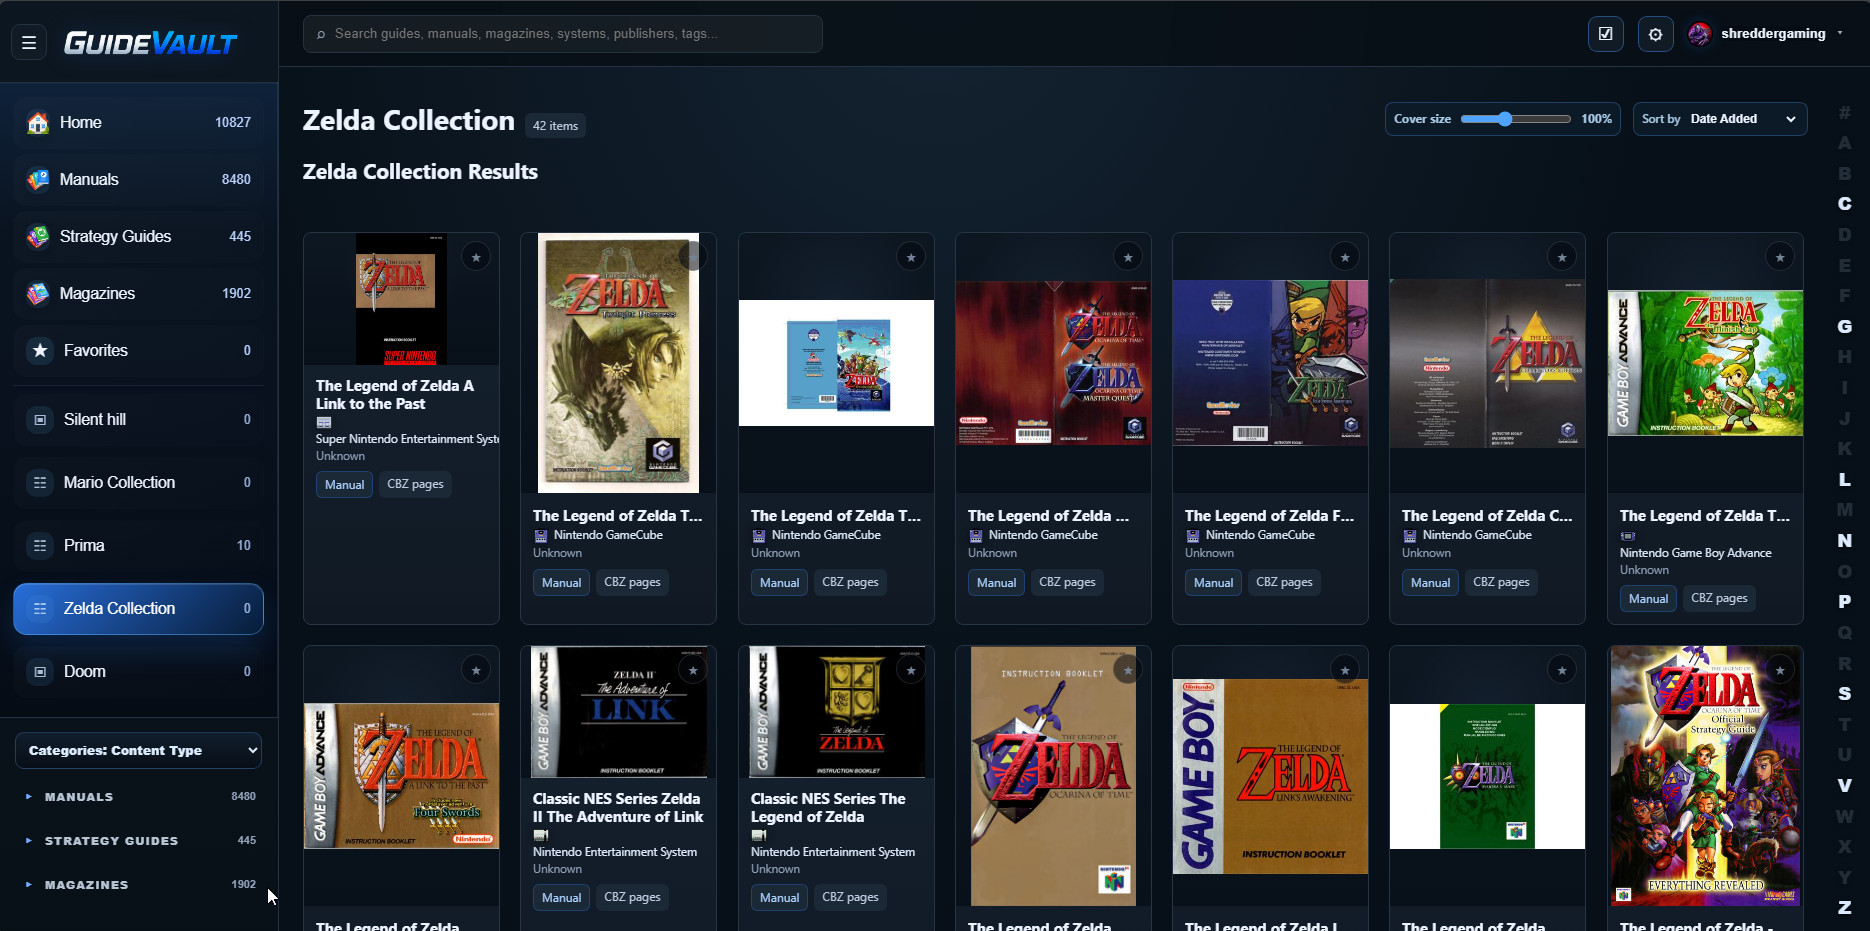Star the Ocarina Master Quest manual
This screenshot has width=1870, height=931.
(1128, 257)
